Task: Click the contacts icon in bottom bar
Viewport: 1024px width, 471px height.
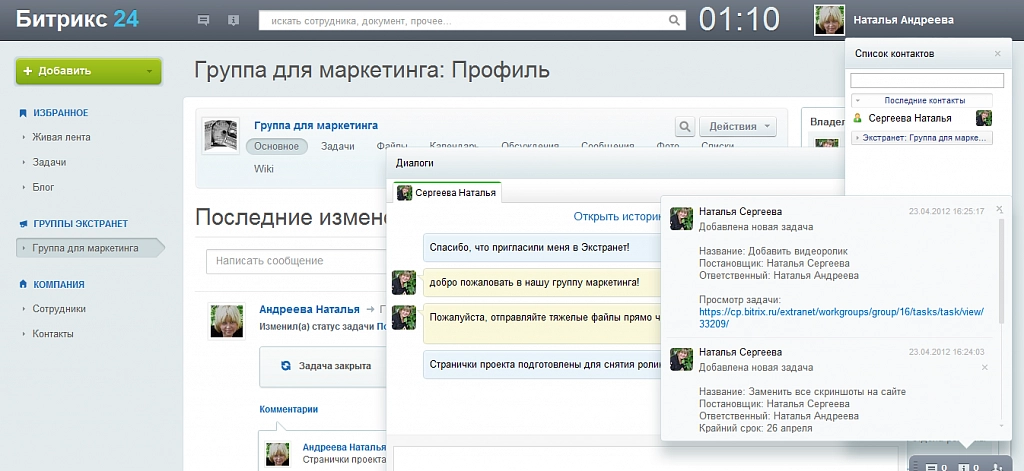Action: tap(997, 466)
